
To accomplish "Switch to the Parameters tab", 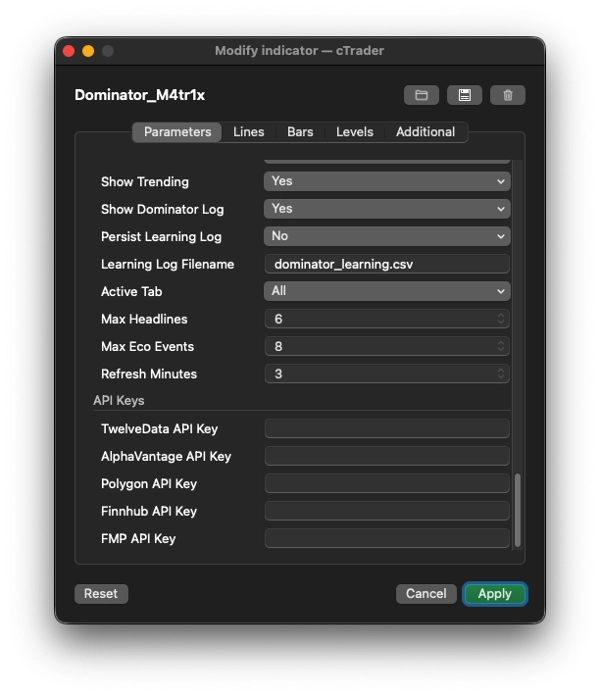I will (x=177, y=132).
